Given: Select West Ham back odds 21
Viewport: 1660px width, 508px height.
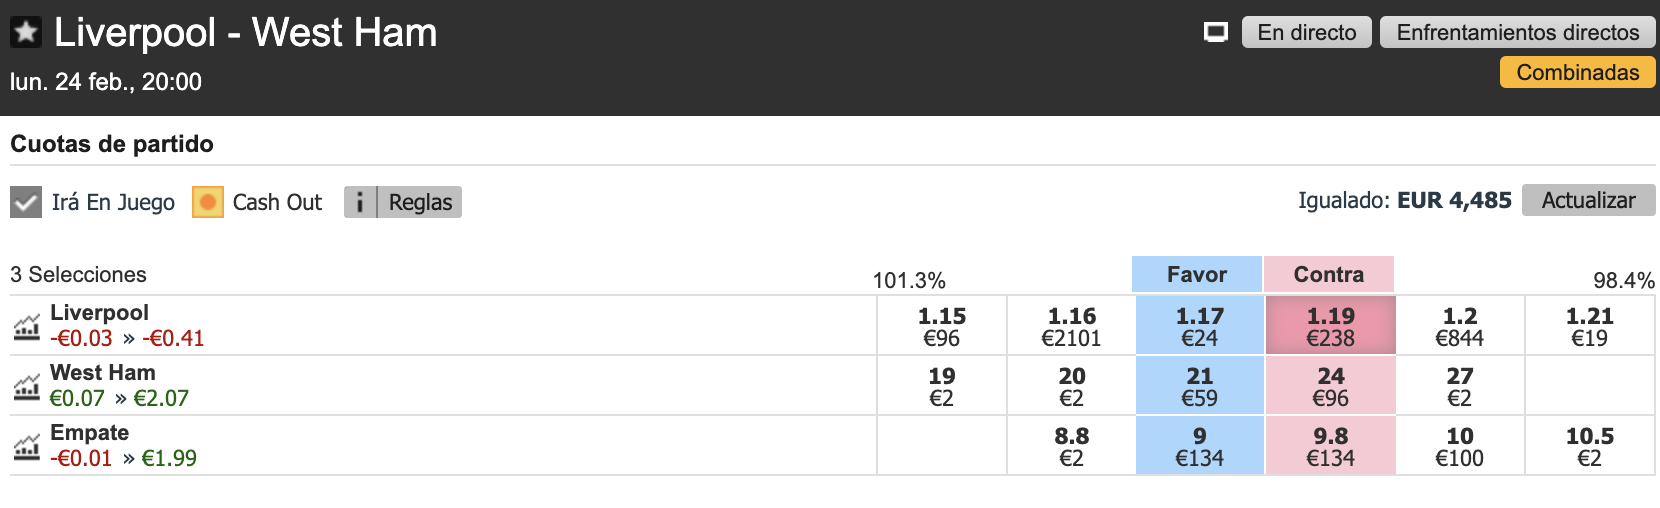Looking at the screenshot, I should point(1200,386).
